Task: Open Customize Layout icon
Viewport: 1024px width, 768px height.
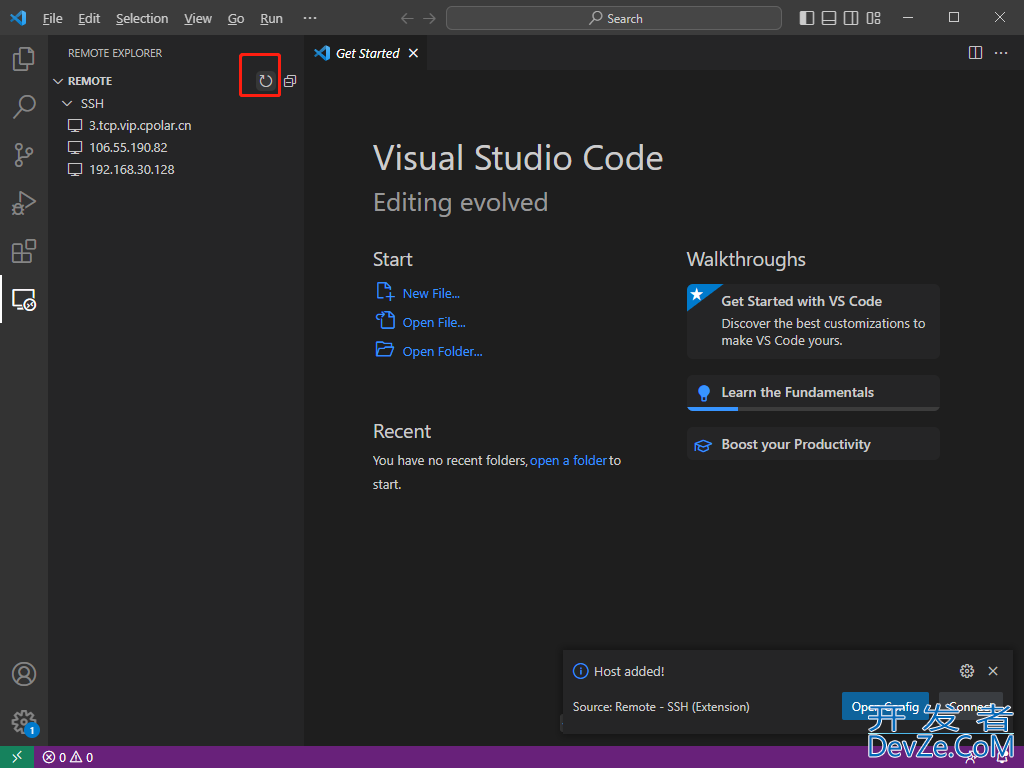Action: (873, 18)
